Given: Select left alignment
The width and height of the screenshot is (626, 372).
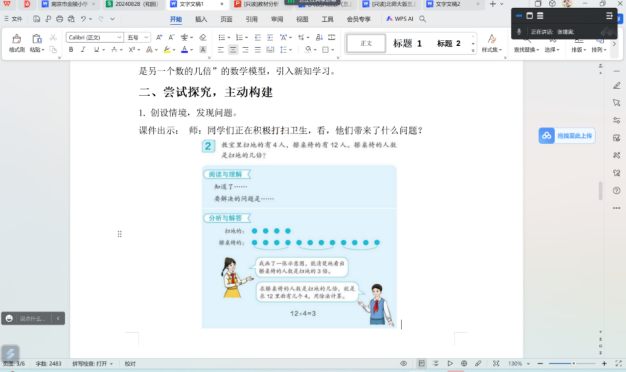Looking at the screenshot, I should pyautogui.click(x=221, y=49).
